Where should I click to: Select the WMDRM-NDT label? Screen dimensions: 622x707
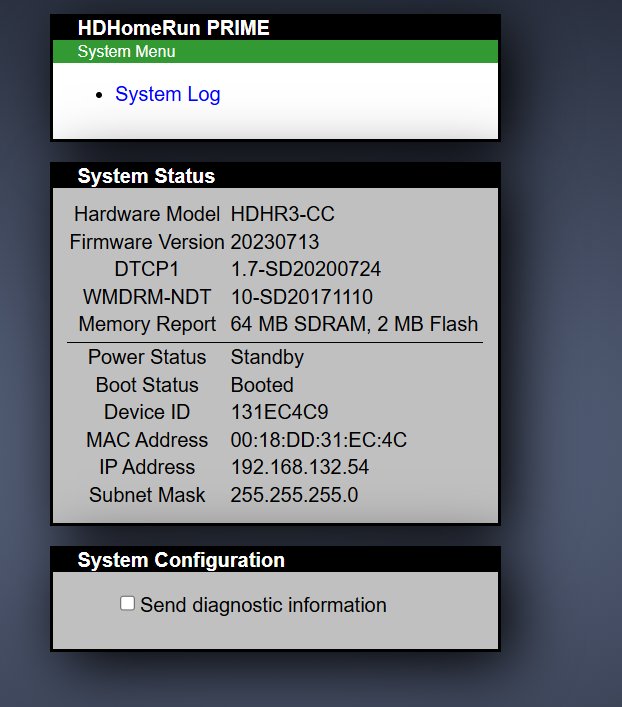(147, 297)
